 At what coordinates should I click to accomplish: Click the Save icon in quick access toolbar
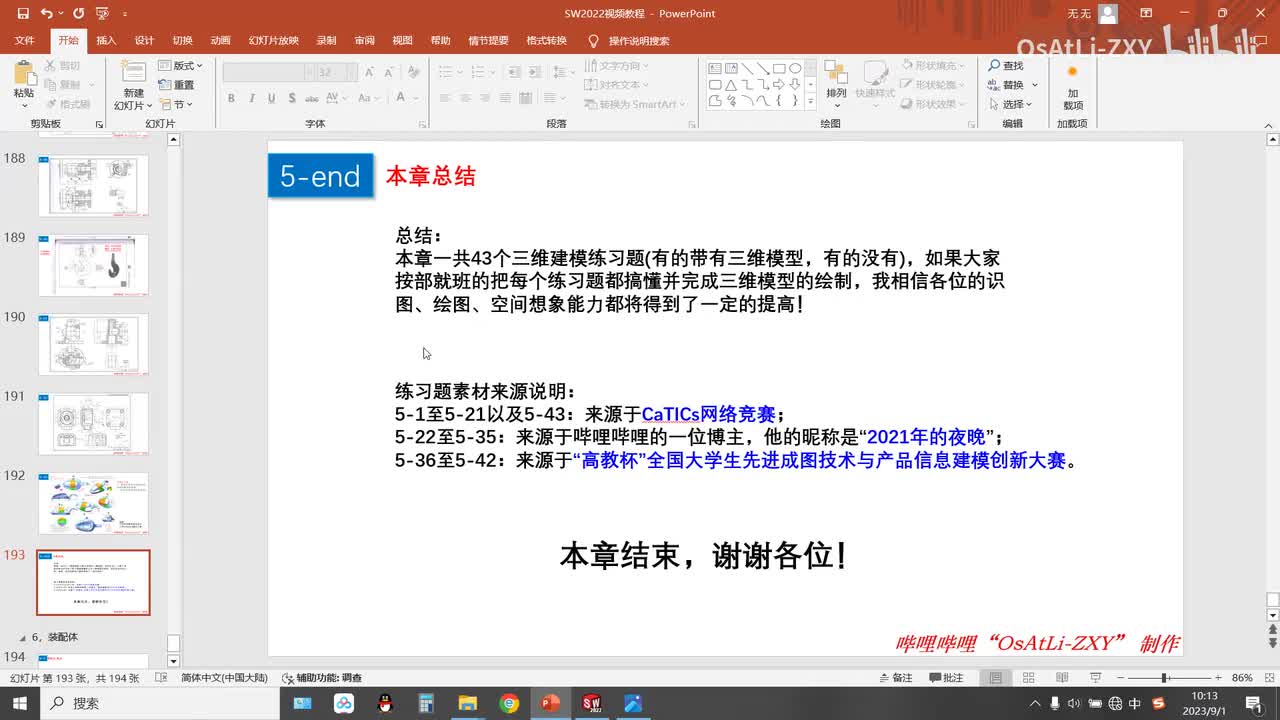coord(23,14)
